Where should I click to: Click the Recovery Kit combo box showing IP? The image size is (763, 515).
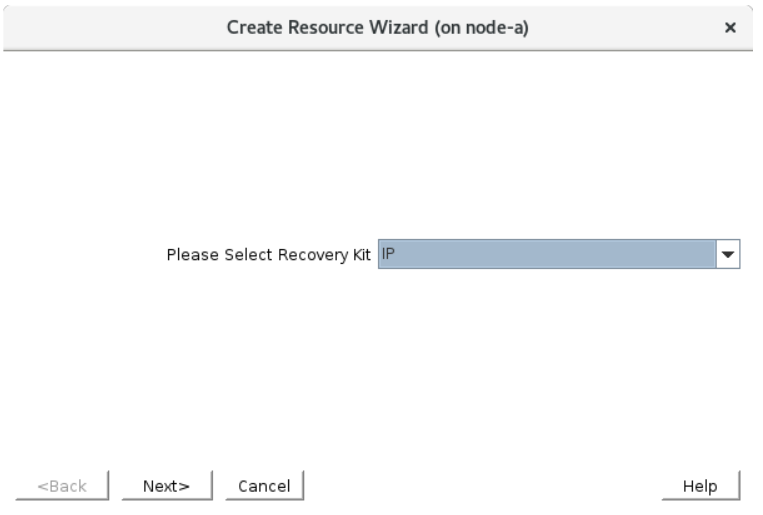pyautogui.click(x=547, y=255)
